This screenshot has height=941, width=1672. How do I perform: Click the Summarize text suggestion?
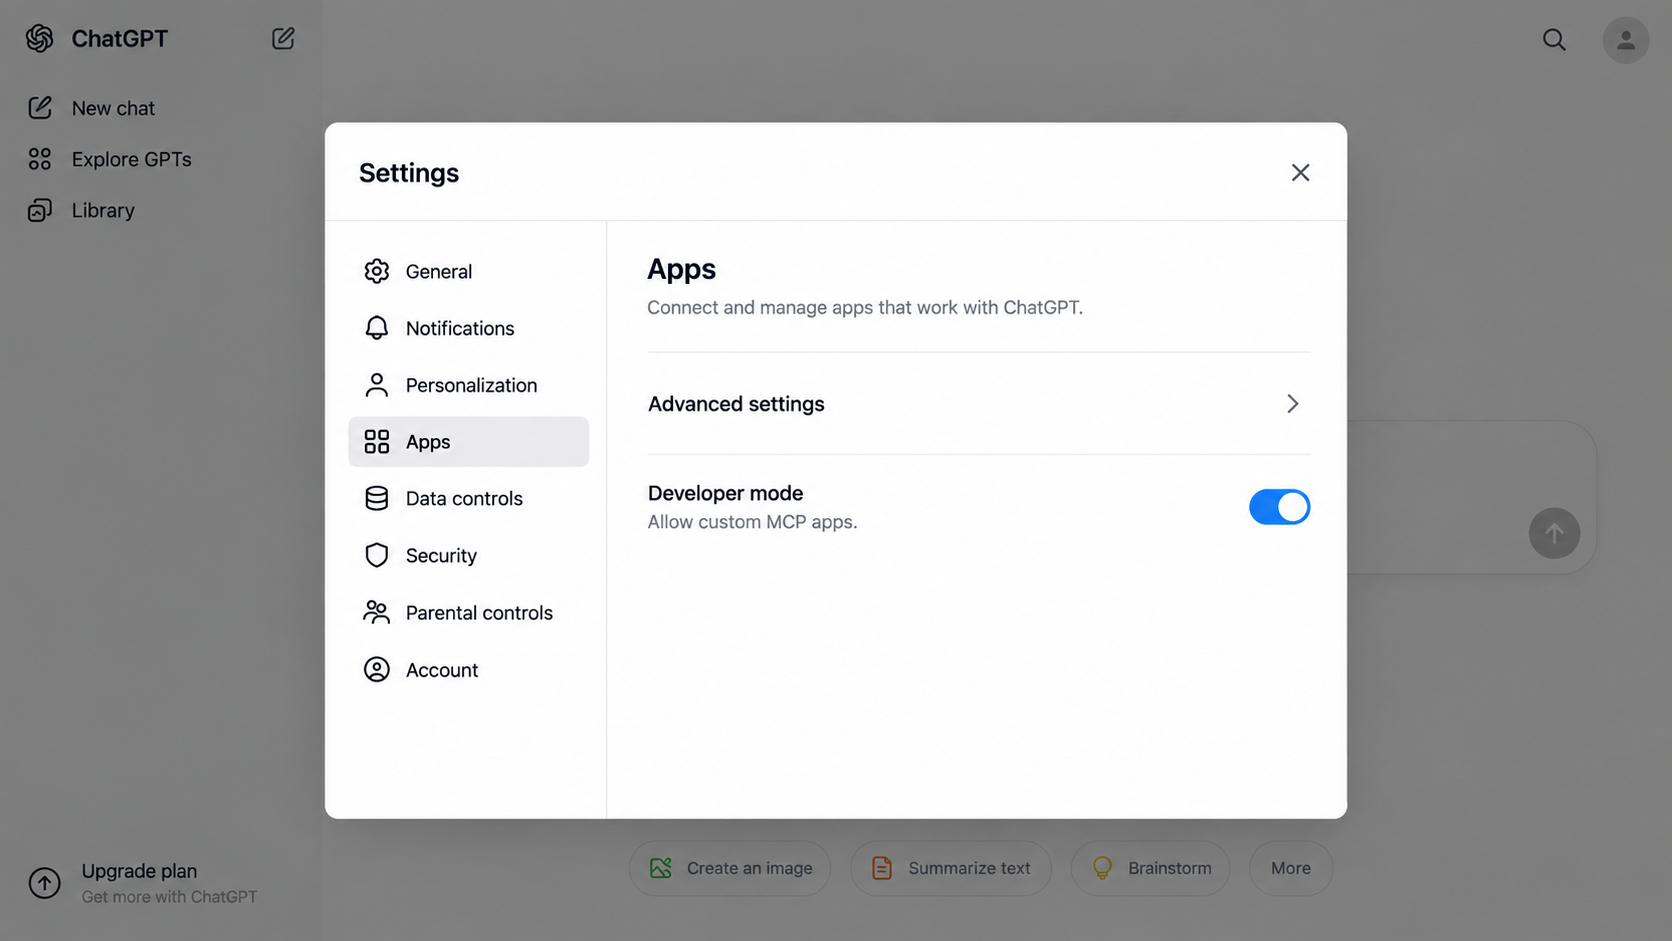(951, 868)
